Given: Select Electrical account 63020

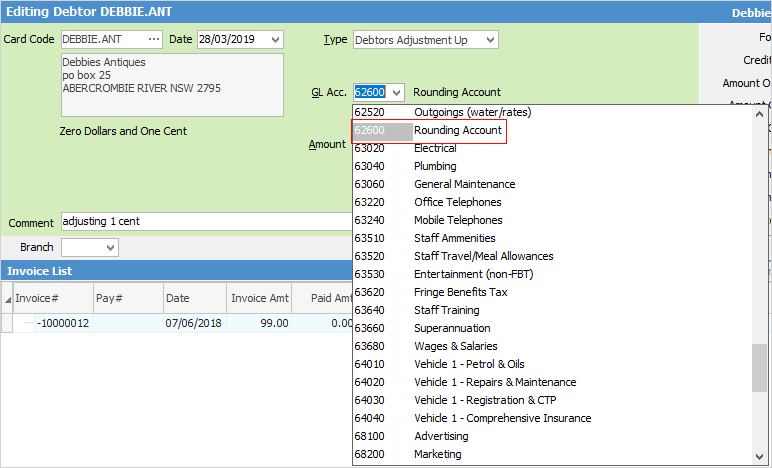Looking at the screenshot, I should point(435,148).
